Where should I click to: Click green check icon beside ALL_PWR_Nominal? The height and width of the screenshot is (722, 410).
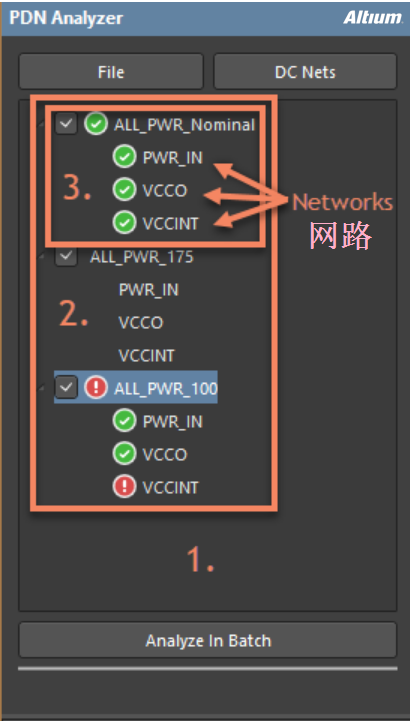[x=96, y=124]
